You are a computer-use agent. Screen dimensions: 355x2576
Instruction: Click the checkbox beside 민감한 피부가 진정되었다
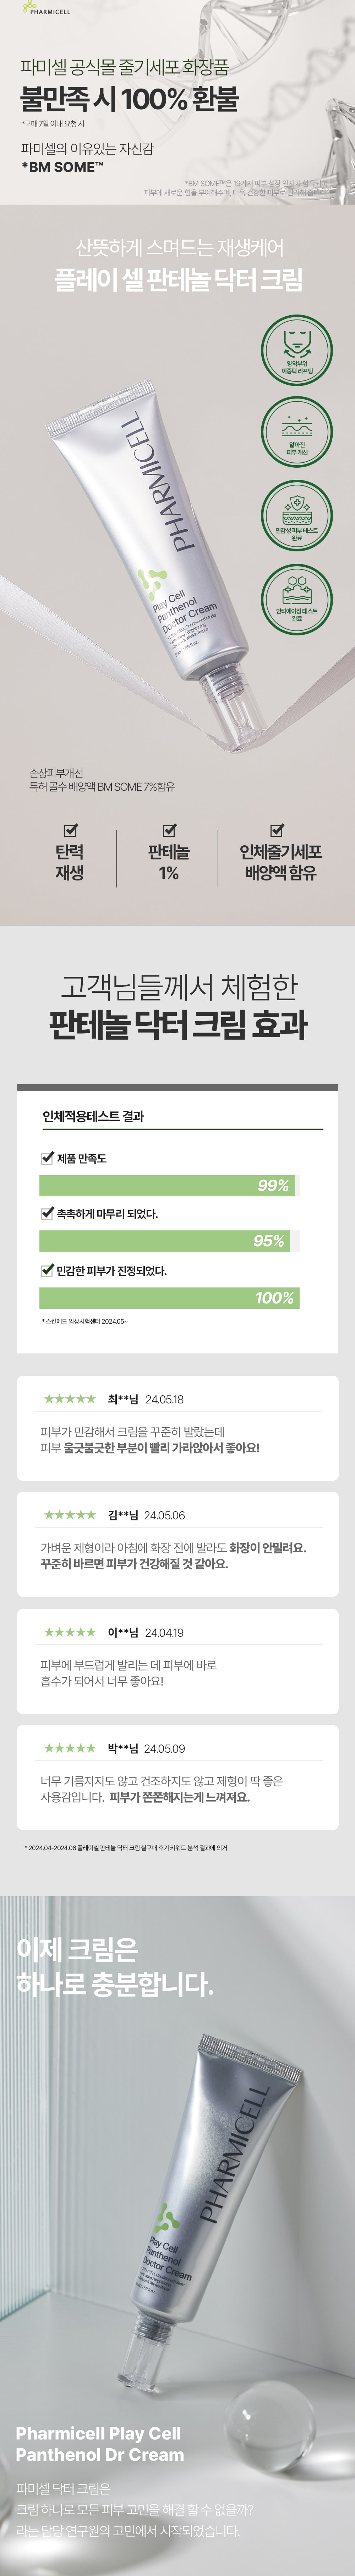click(47, 1270)
